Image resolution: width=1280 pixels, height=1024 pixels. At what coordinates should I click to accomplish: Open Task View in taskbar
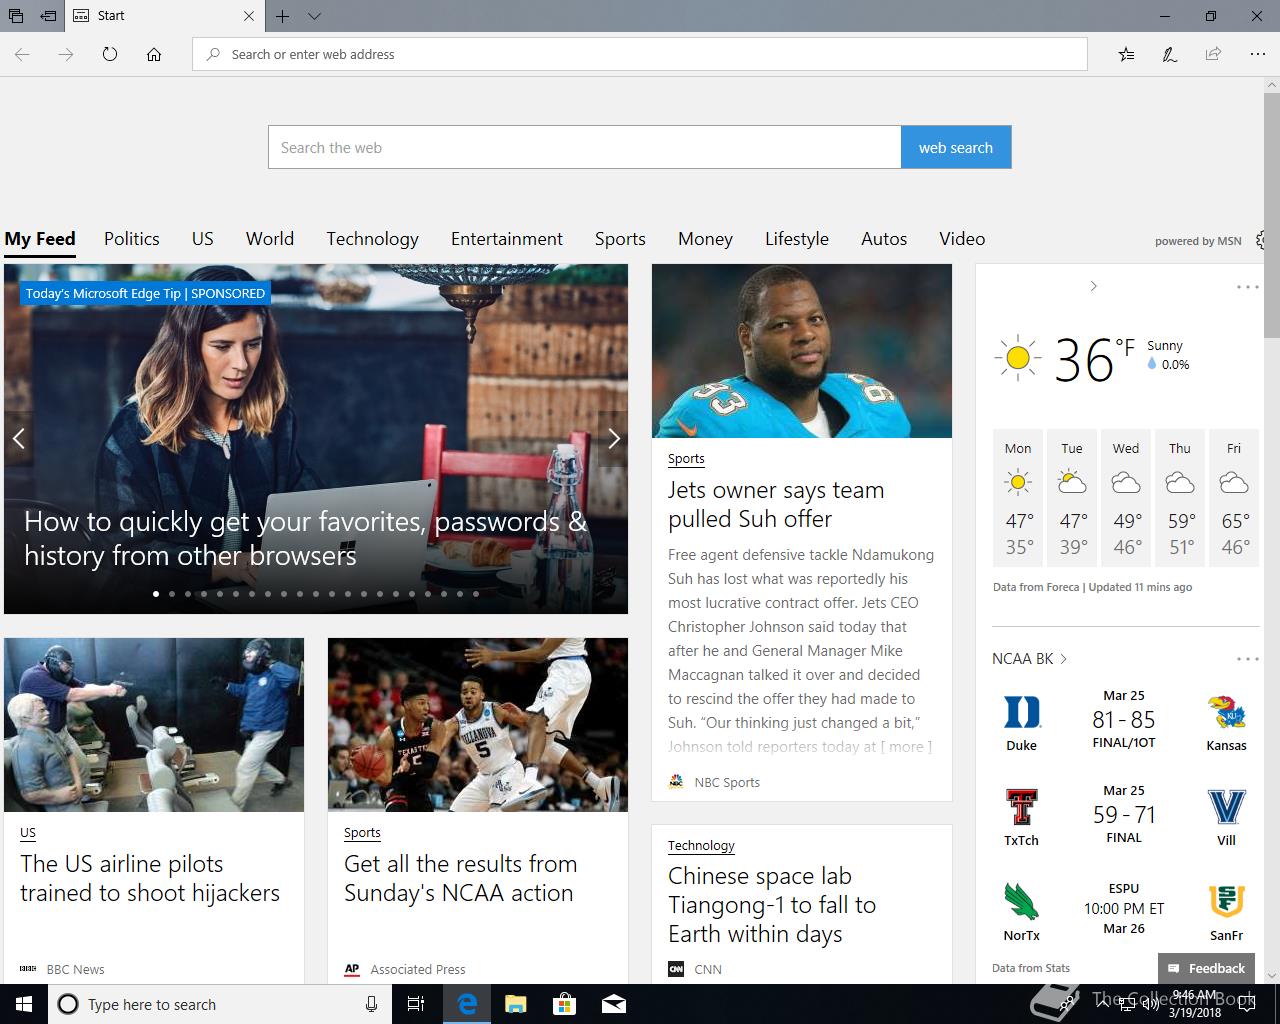coord(416,1004)
